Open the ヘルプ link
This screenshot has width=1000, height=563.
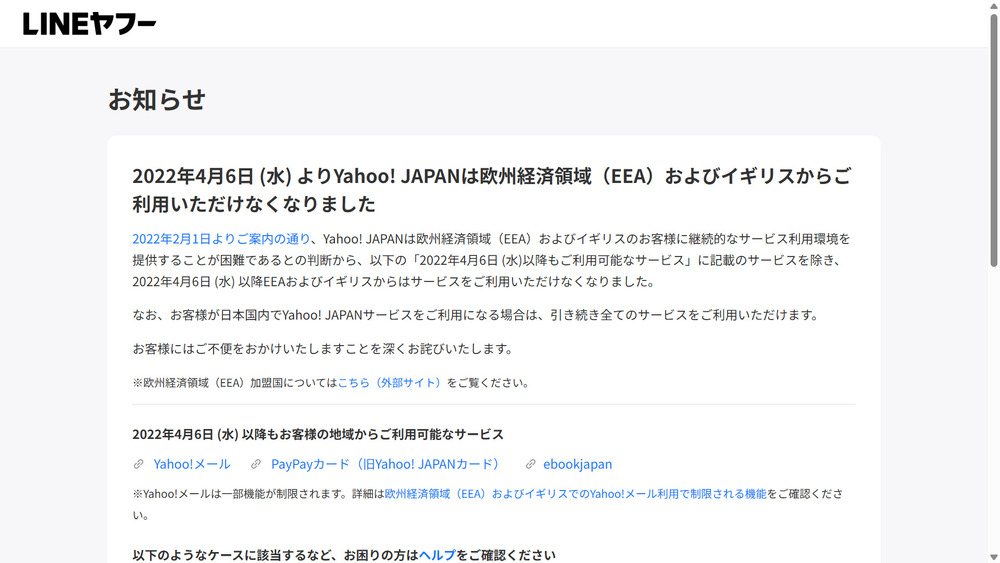tap(437, 555)
